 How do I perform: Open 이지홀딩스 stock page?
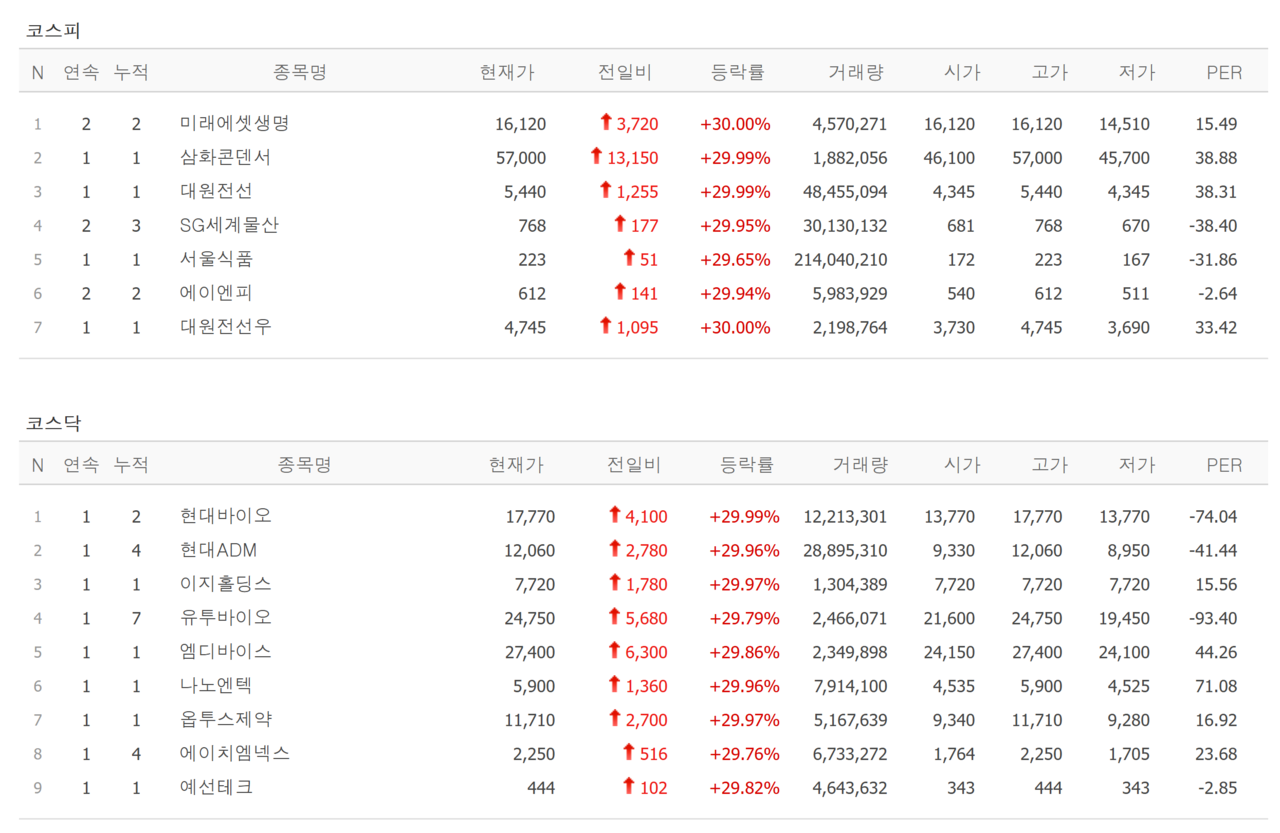coord(226,585)
